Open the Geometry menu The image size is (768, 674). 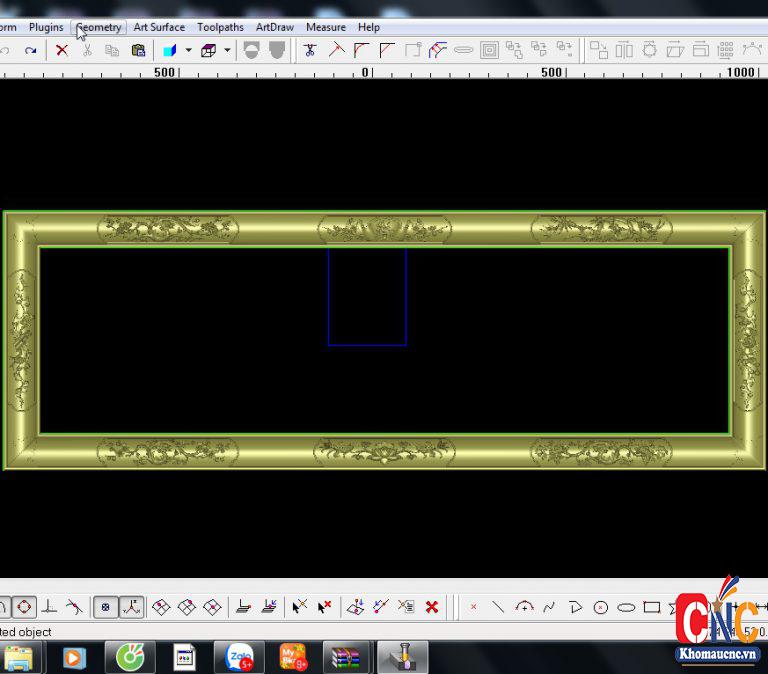(x=99, y=27)
